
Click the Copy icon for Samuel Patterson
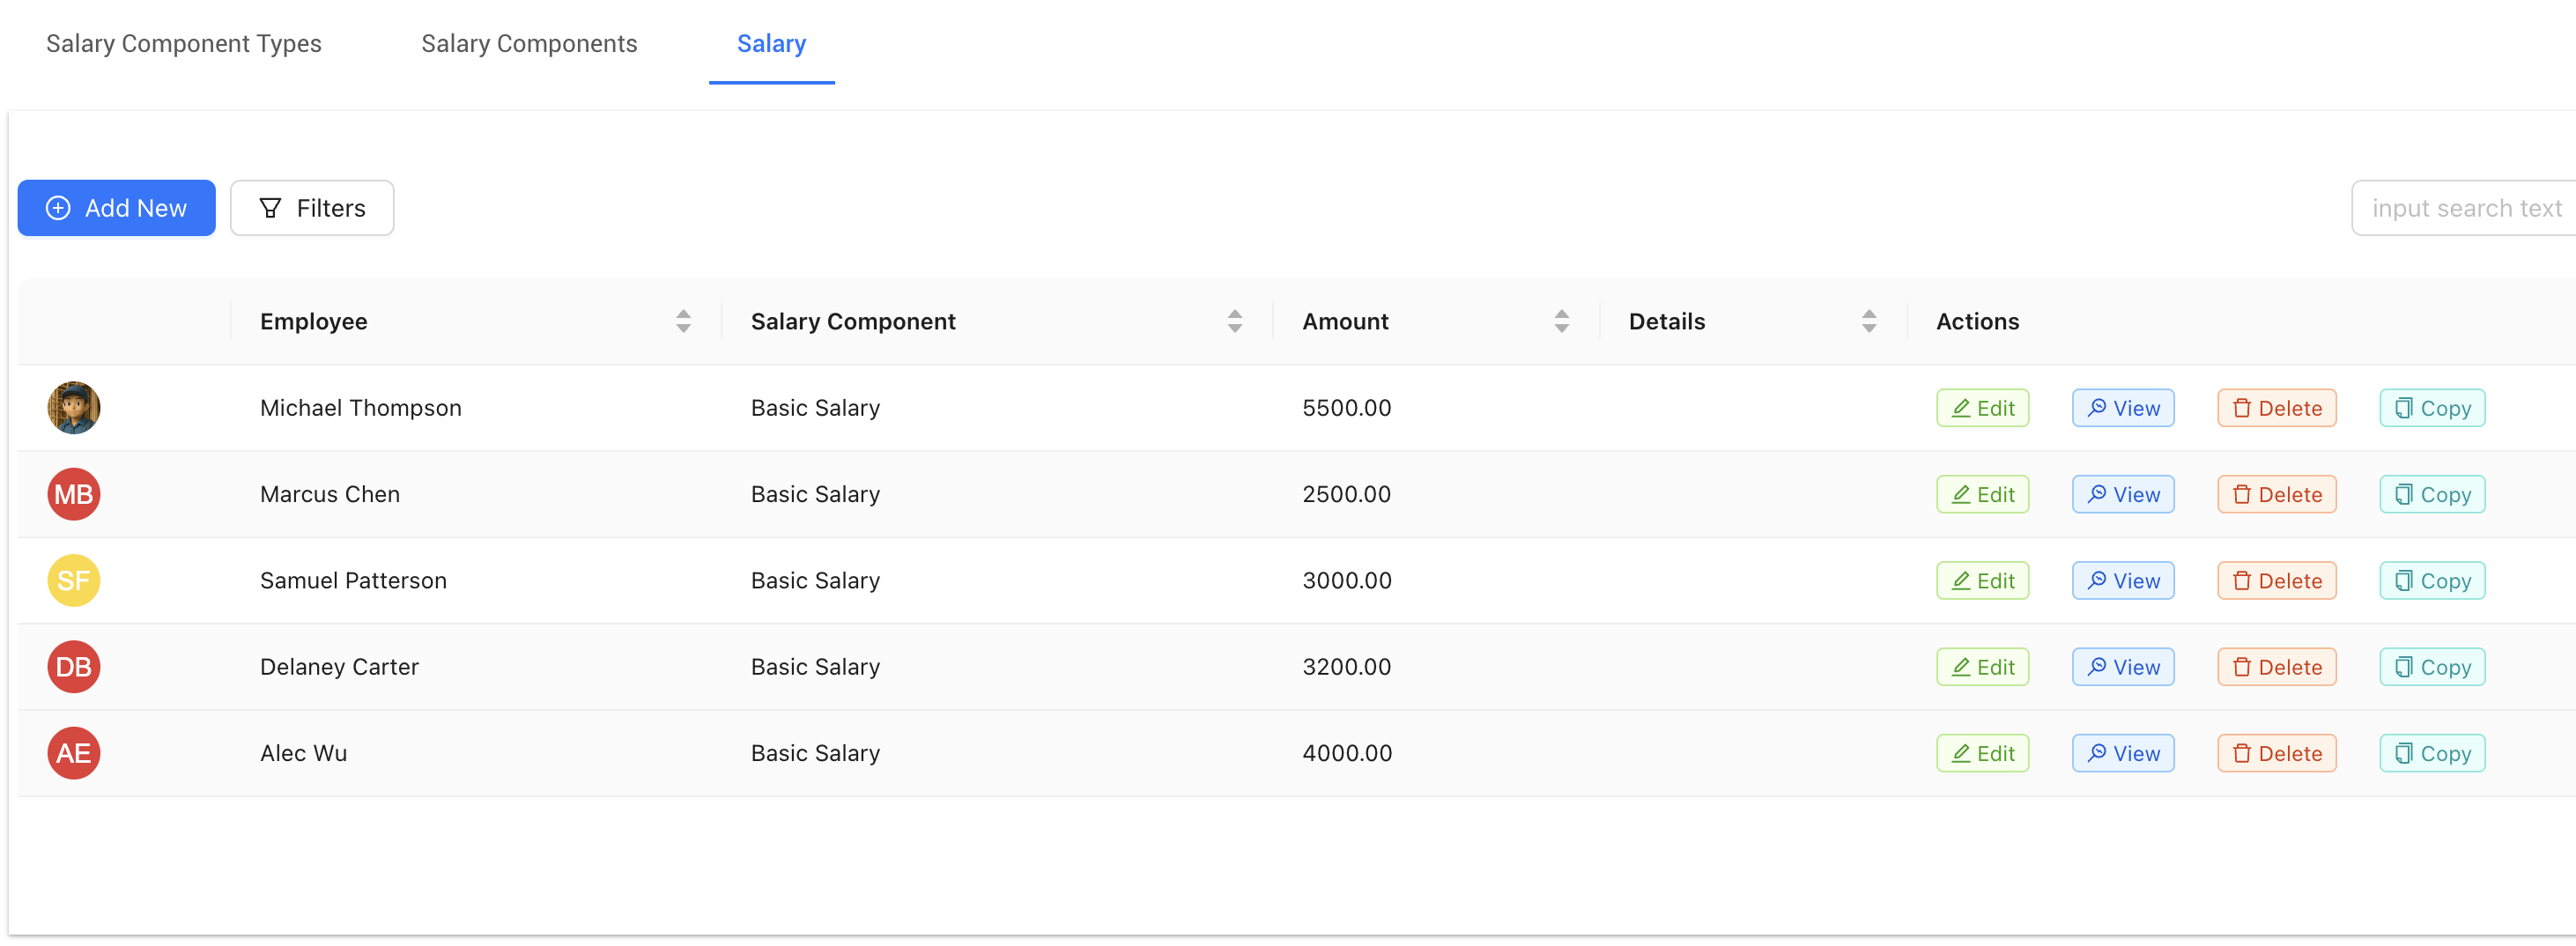pyautogui.click(x=2404, y=580)
